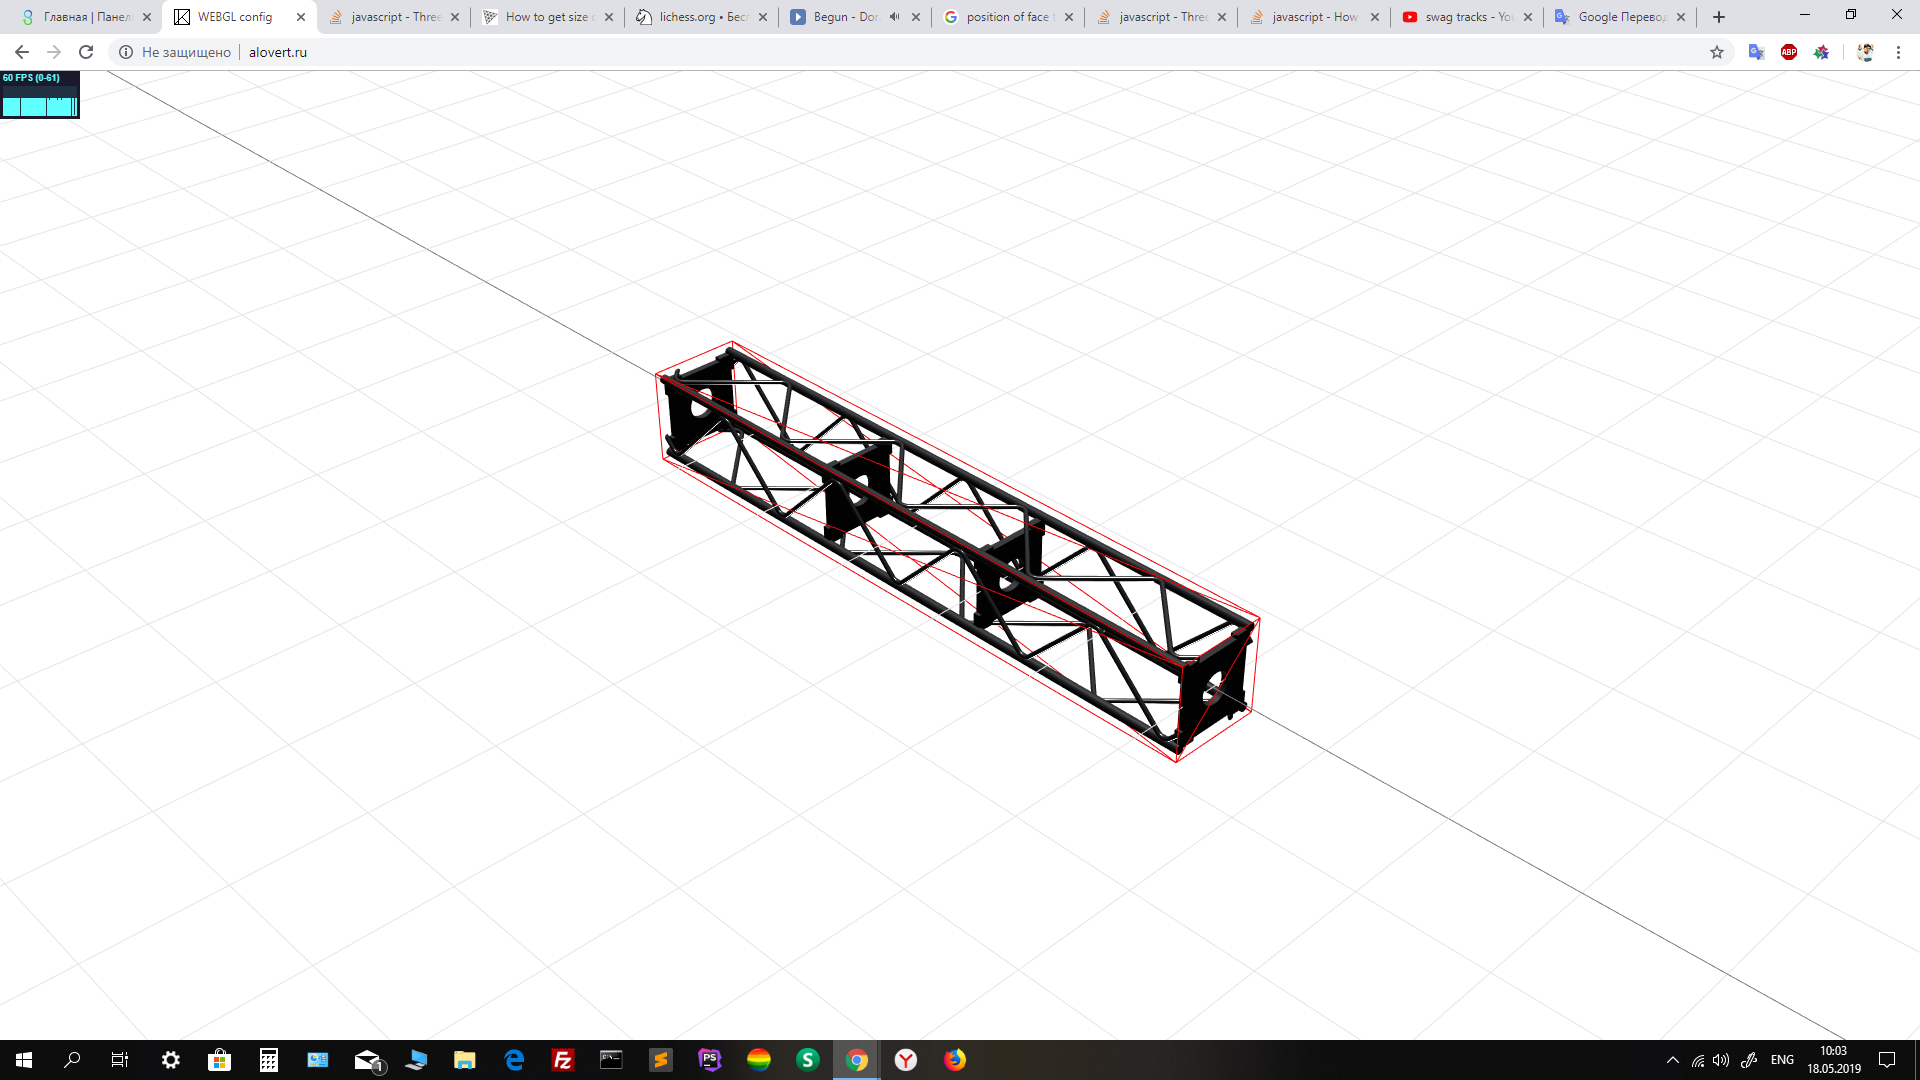Open the Chrome menu with three dots
This screenshot has width=1920, height=1080.
click(1898, 52)
